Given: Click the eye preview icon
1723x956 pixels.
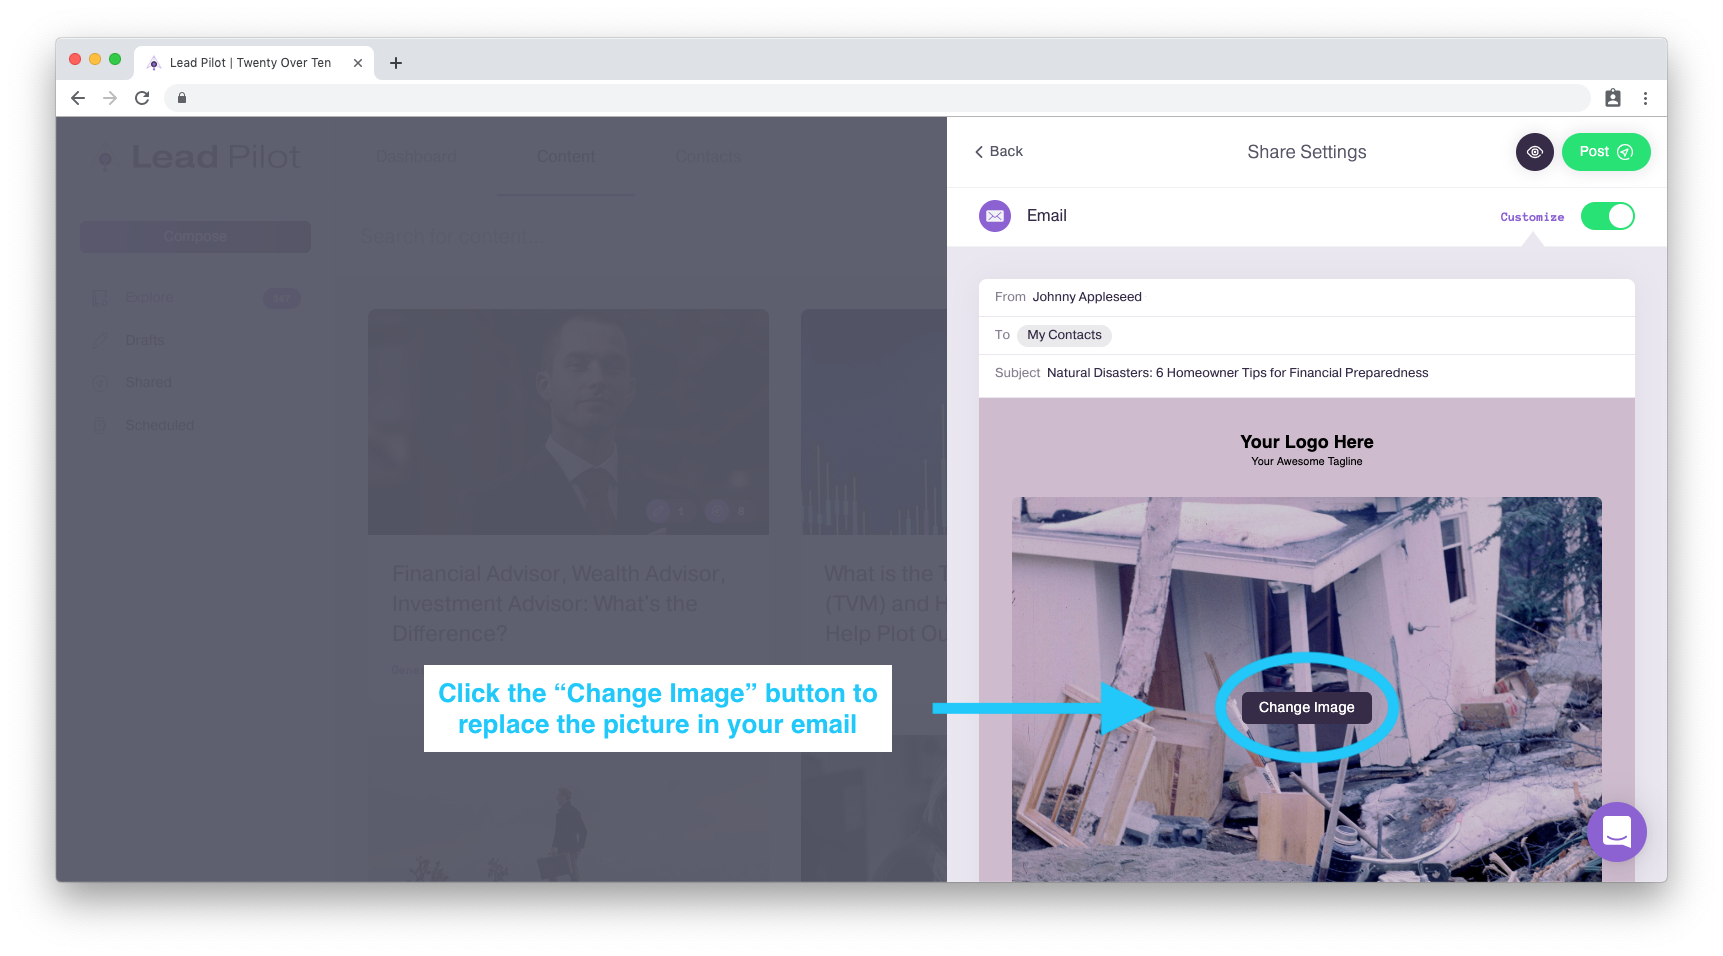Looking at the screenshot, I should click(1534, 152).
